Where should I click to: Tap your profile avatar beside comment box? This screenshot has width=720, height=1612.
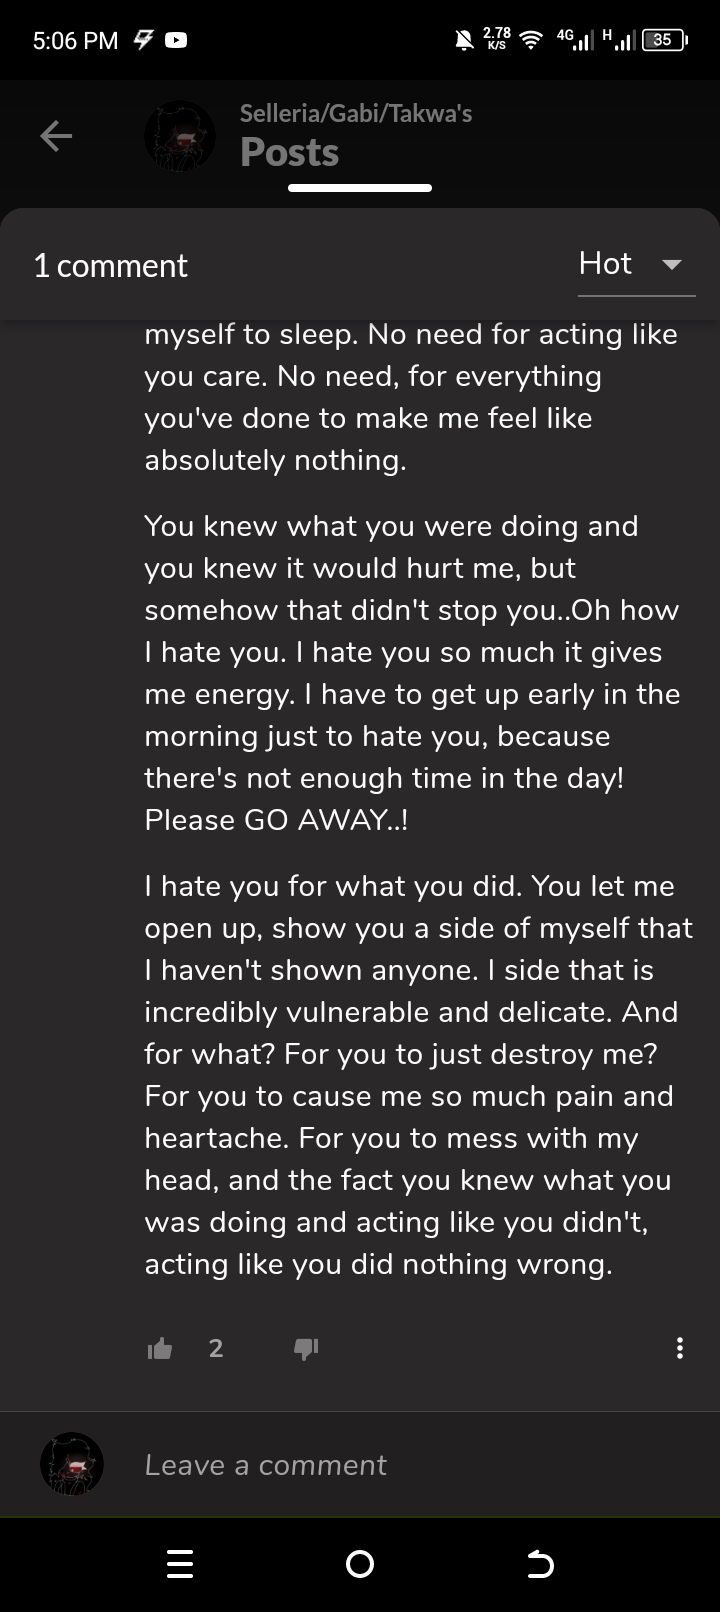tap(72, 1464)
